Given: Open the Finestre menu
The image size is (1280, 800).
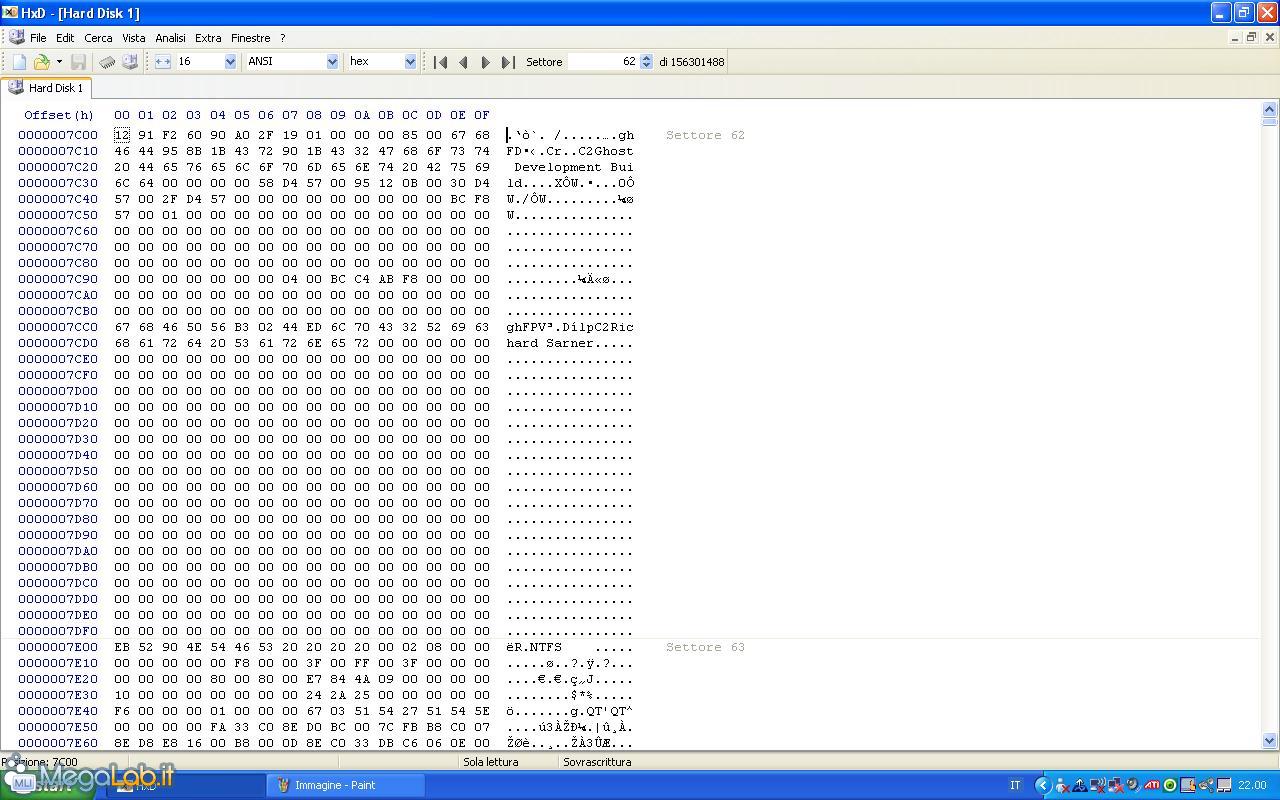Looking at the screenshot, I should pos(250,38).
